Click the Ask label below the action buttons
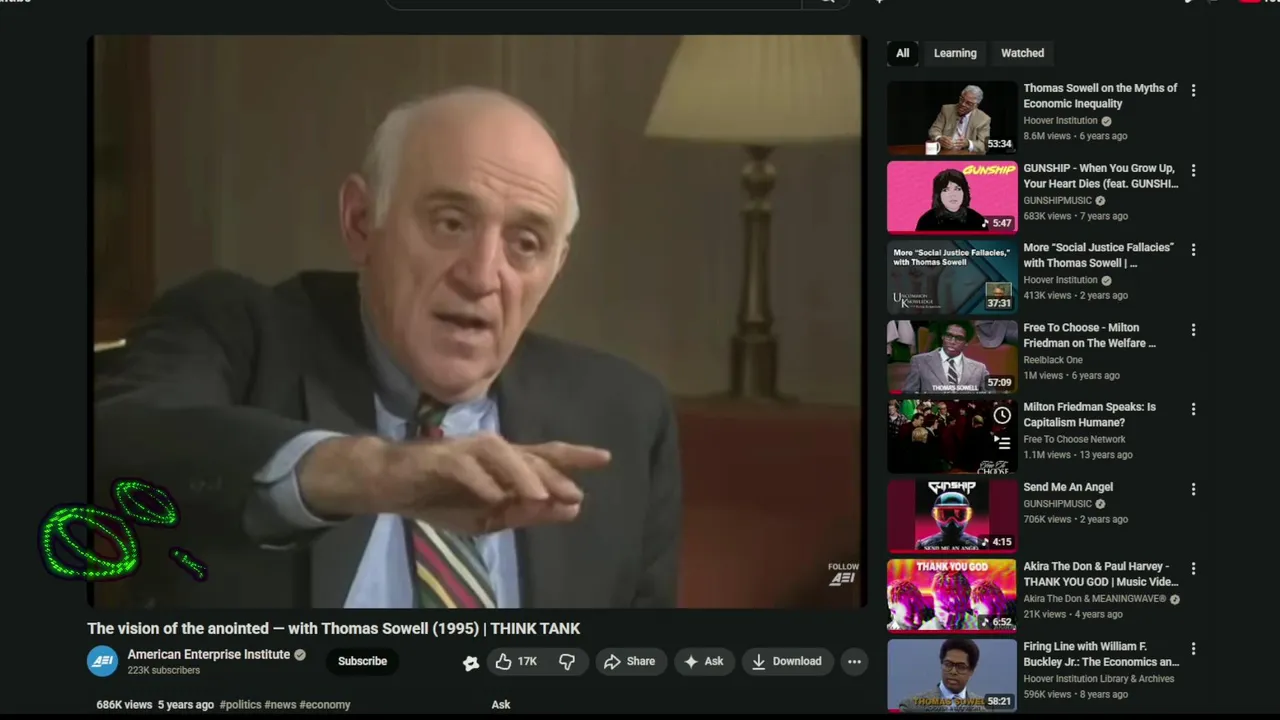The height and width of the screenshot is (720, 1280). 501,704
